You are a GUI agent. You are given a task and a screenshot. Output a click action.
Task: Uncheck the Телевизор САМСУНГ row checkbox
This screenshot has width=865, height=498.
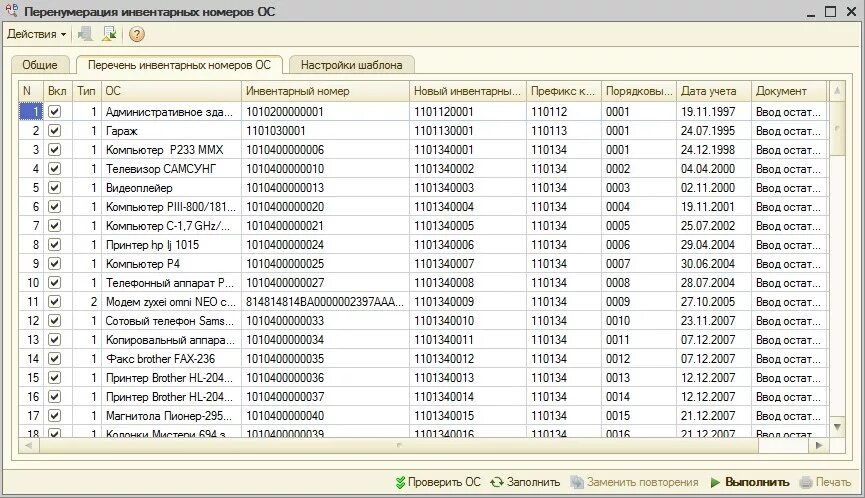click(x=55, y=169)
